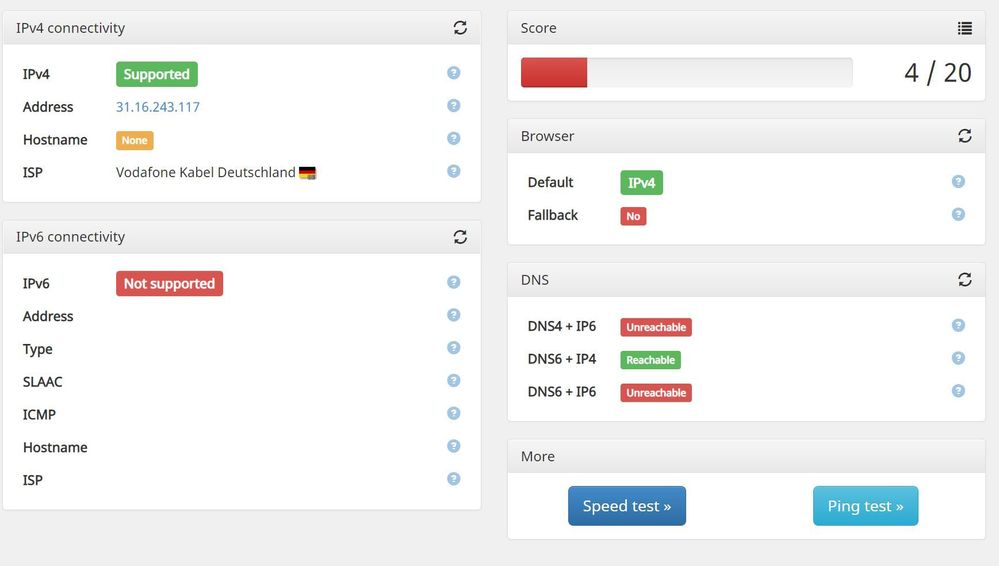
Task: Click the Score panel title
Action: pos(538,28)
